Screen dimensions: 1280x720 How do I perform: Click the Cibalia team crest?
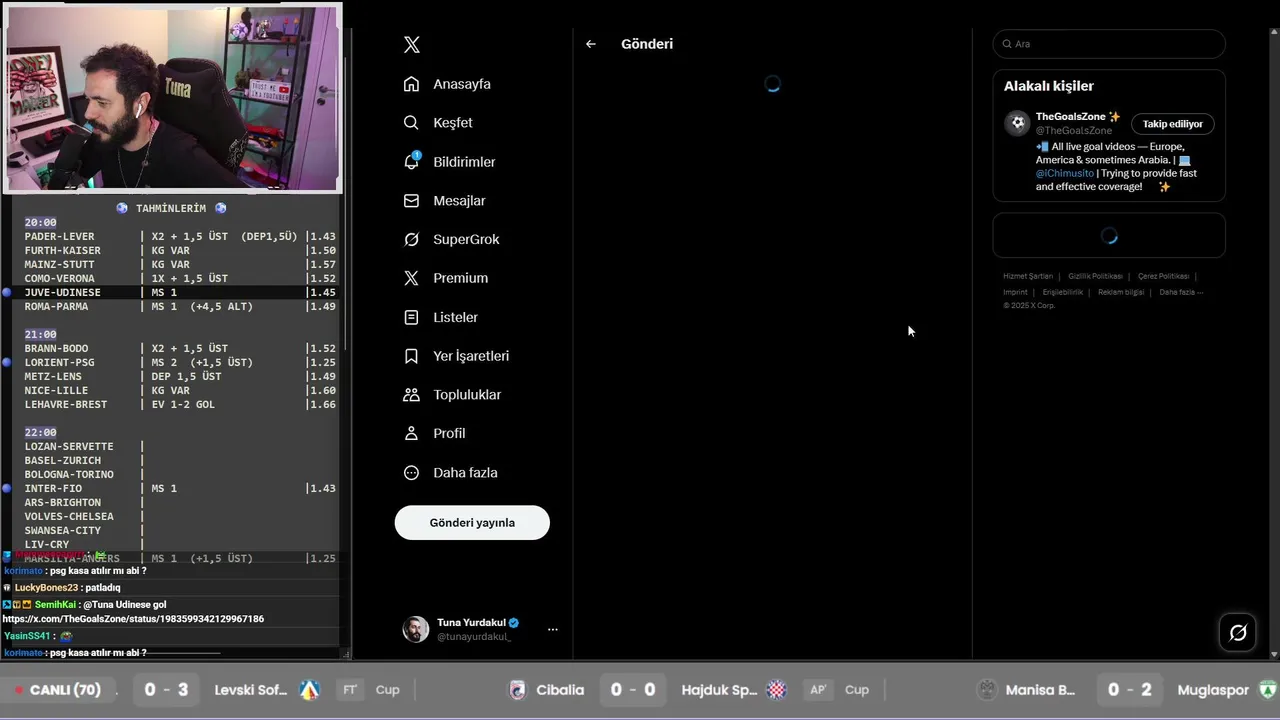pos(517,690)
